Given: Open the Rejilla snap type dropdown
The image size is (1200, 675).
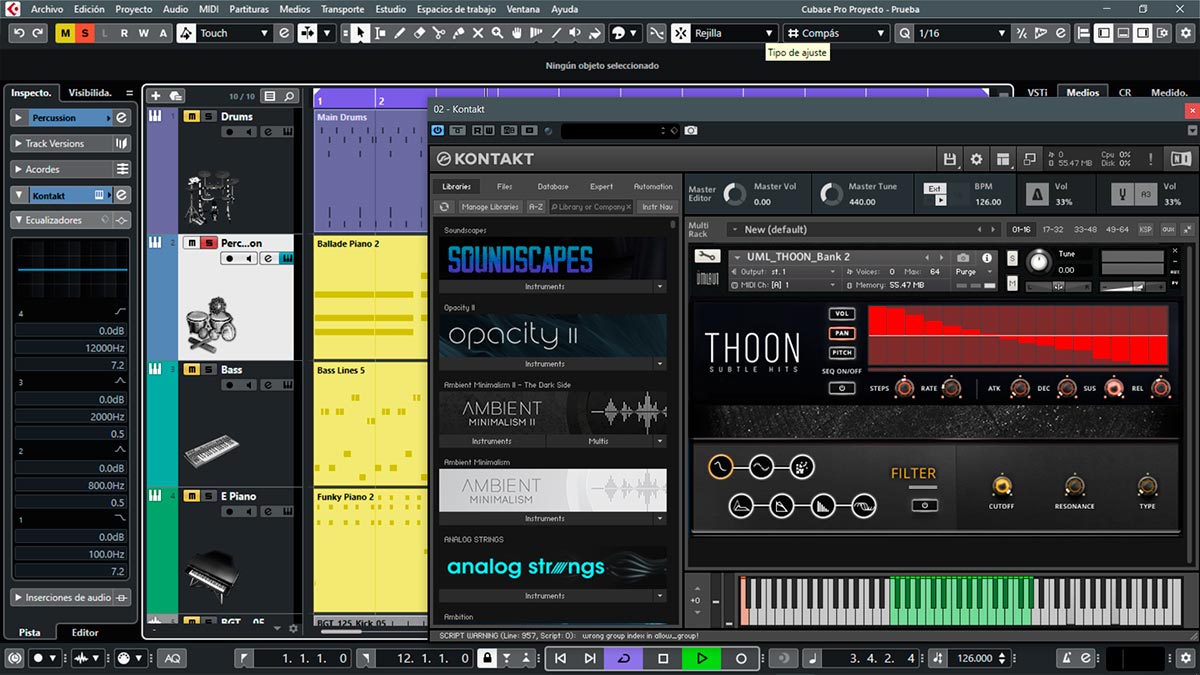Looking at the screenshot, I should [735, 33].
